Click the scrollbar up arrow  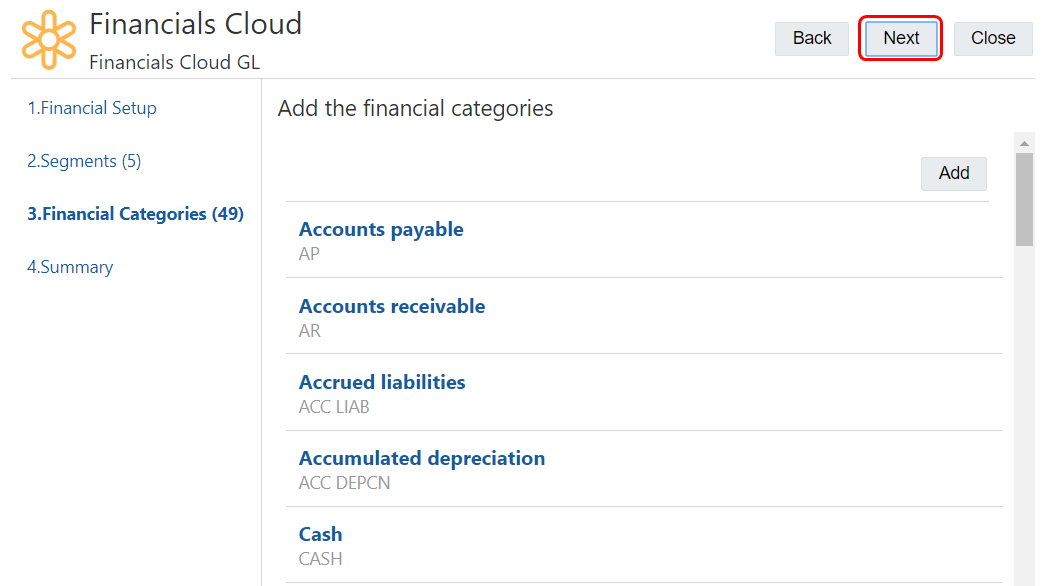[x=1024, y=142]
